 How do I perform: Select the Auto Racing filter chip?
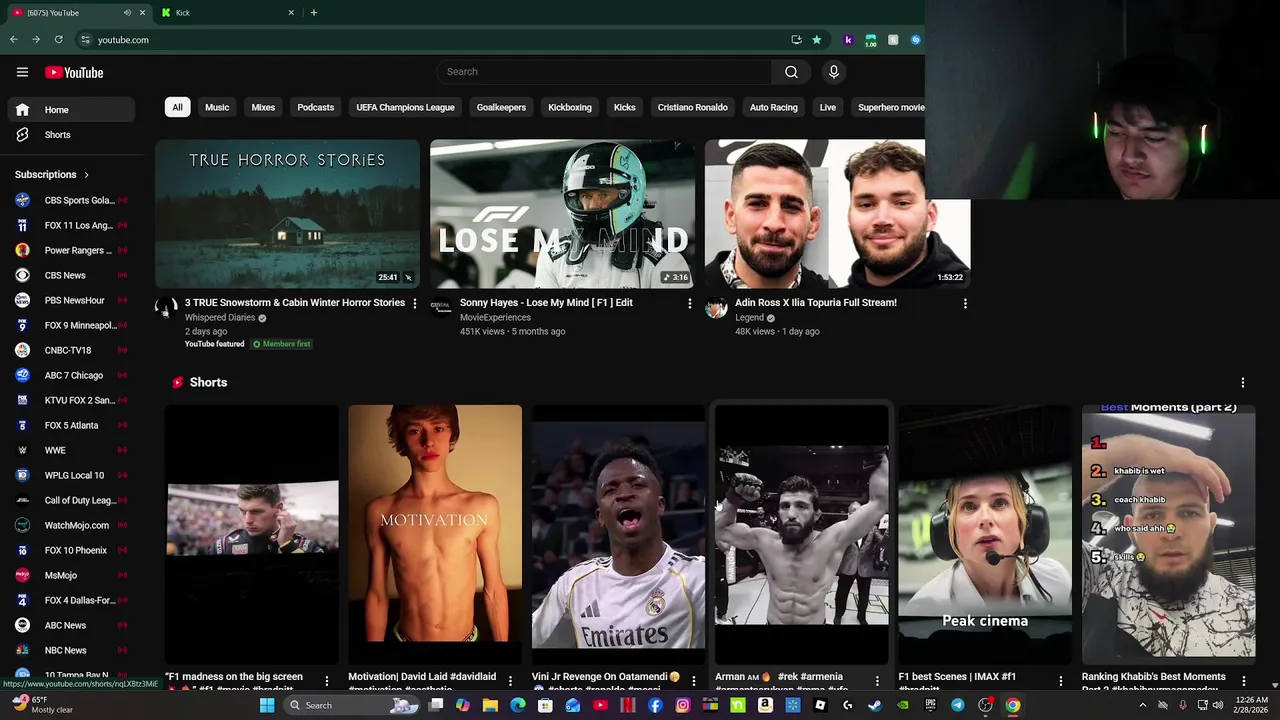pyautogui.click(x=774, y=107)
